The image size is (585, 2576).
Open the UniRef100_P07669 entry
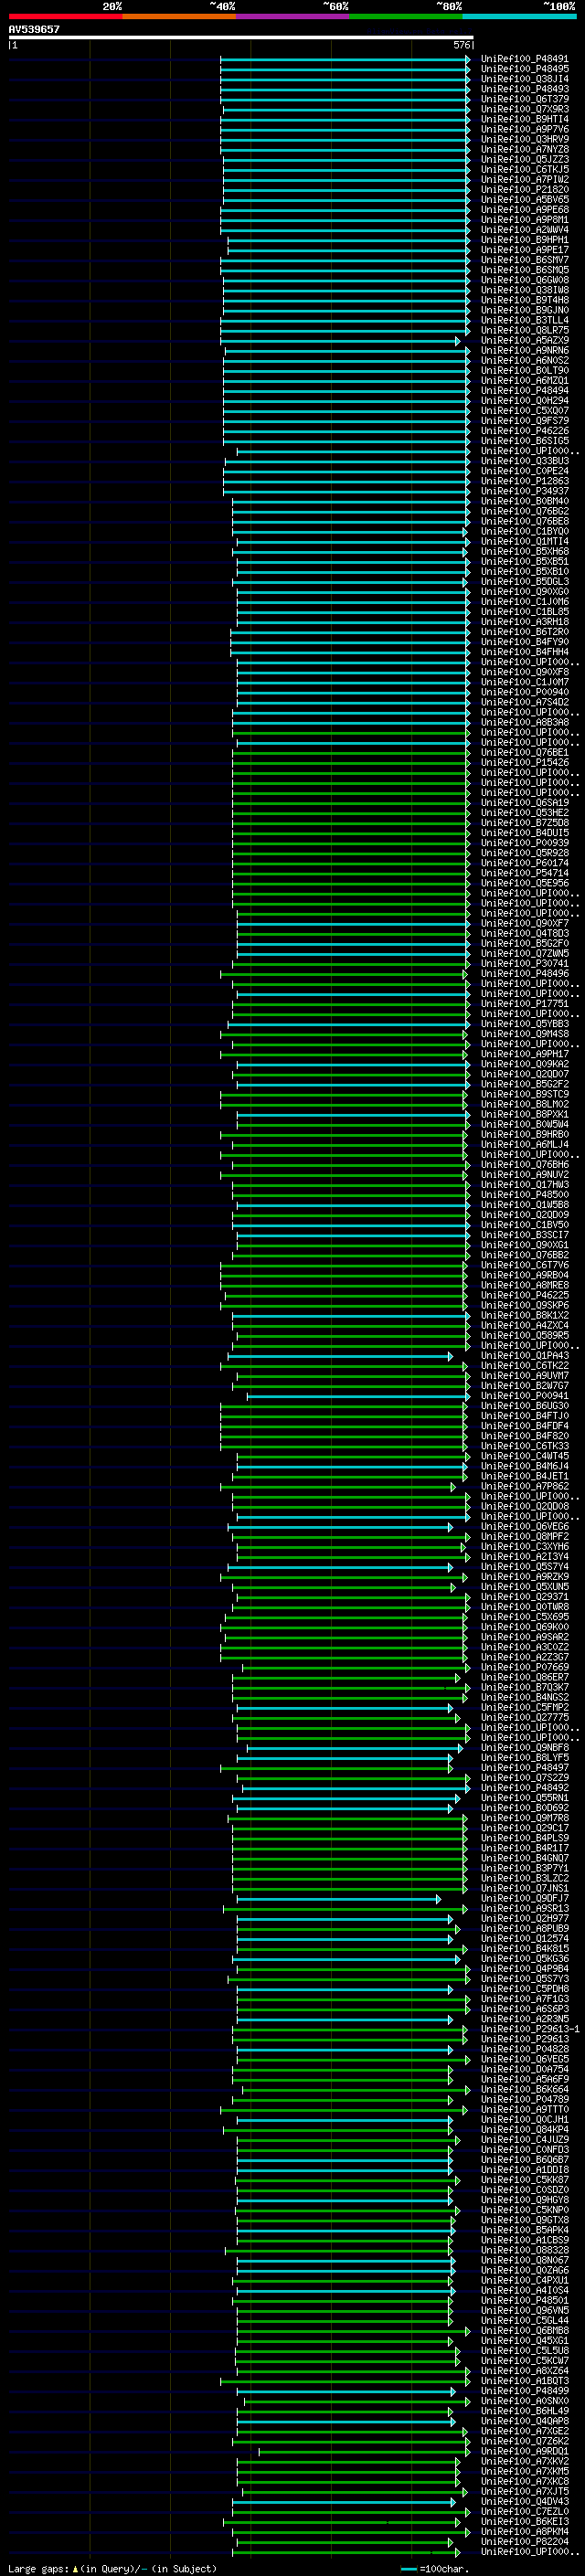525,1666
